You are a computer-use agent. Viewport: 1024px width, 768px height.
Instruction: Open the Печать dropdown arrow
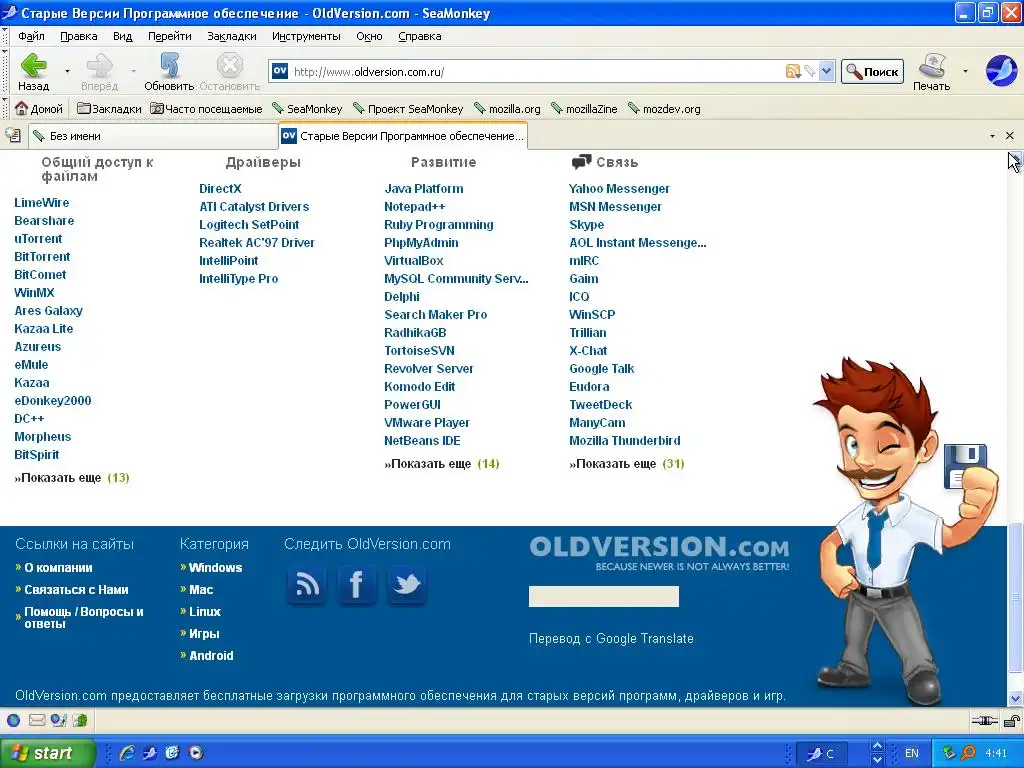coord(965,71)
